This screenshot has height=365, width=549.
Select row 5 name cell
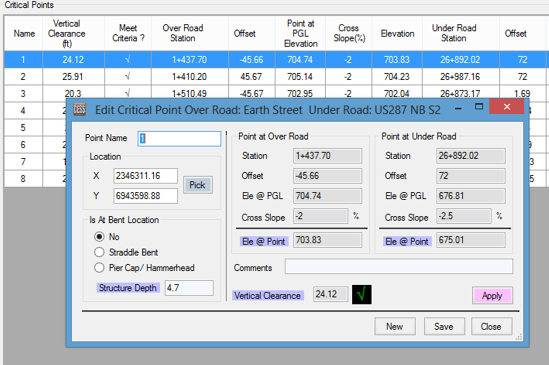click(23, 128)
